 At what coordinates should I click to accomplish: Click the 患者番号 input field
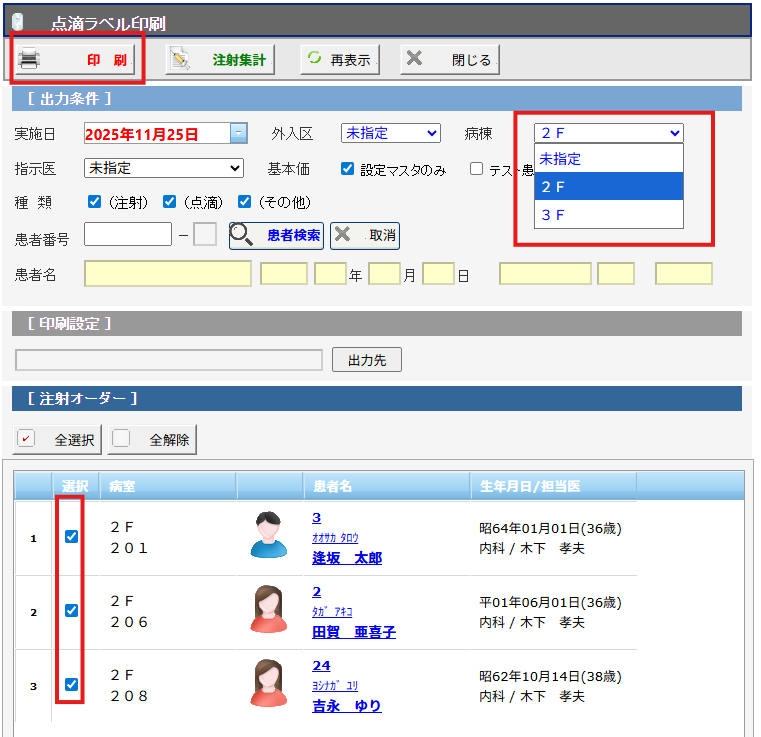[128, 235]
